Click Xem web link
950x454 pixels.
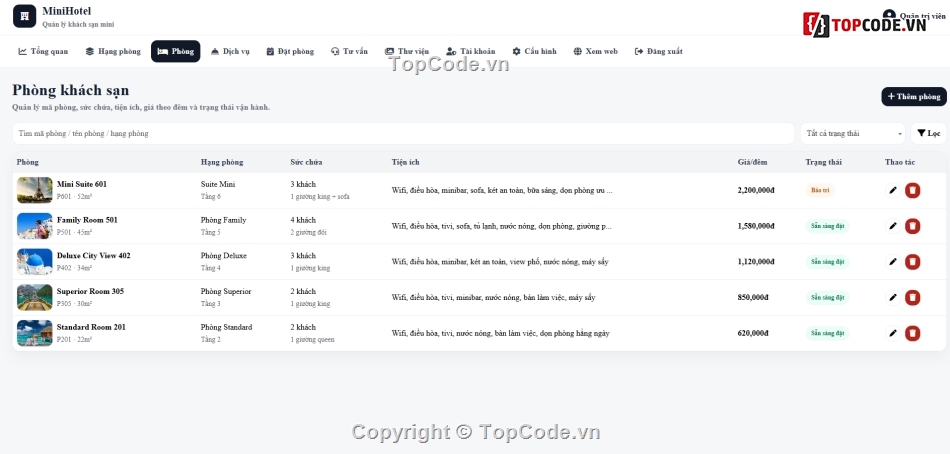tap(596, 52)
